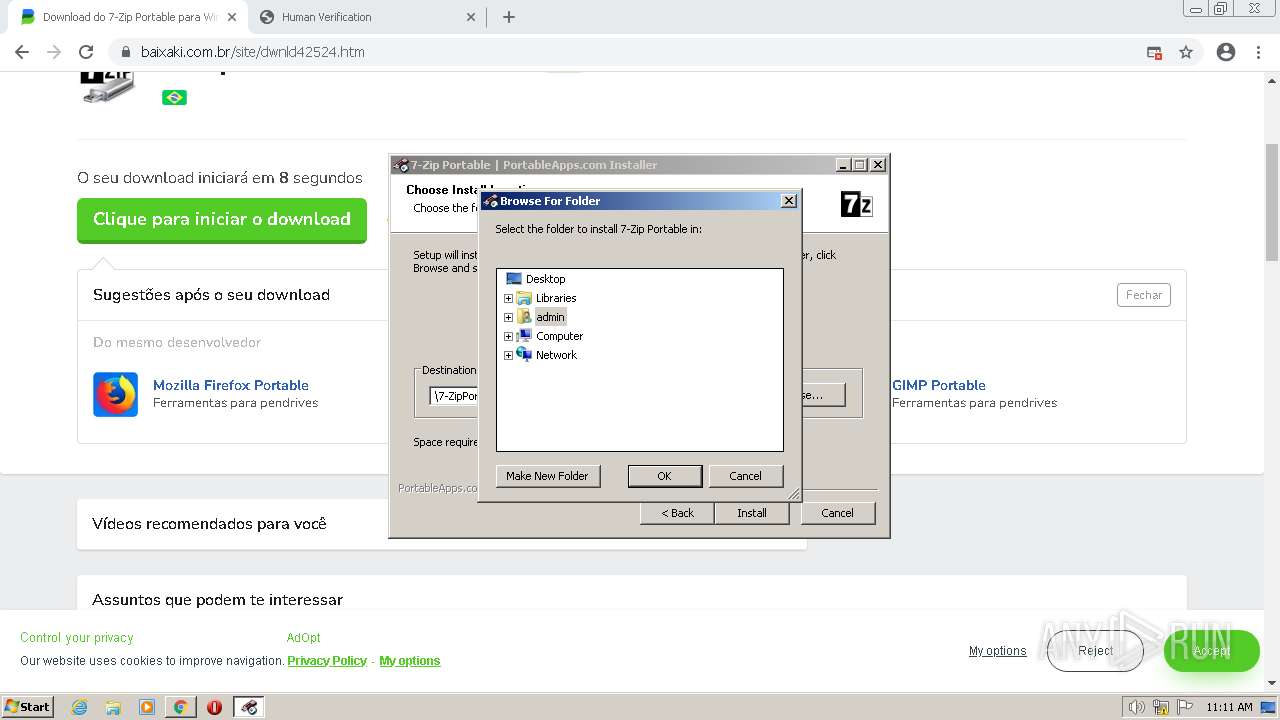Open the Windows Start menu
The width and height of the screenshot is (1280, 720).
point(28,707)
